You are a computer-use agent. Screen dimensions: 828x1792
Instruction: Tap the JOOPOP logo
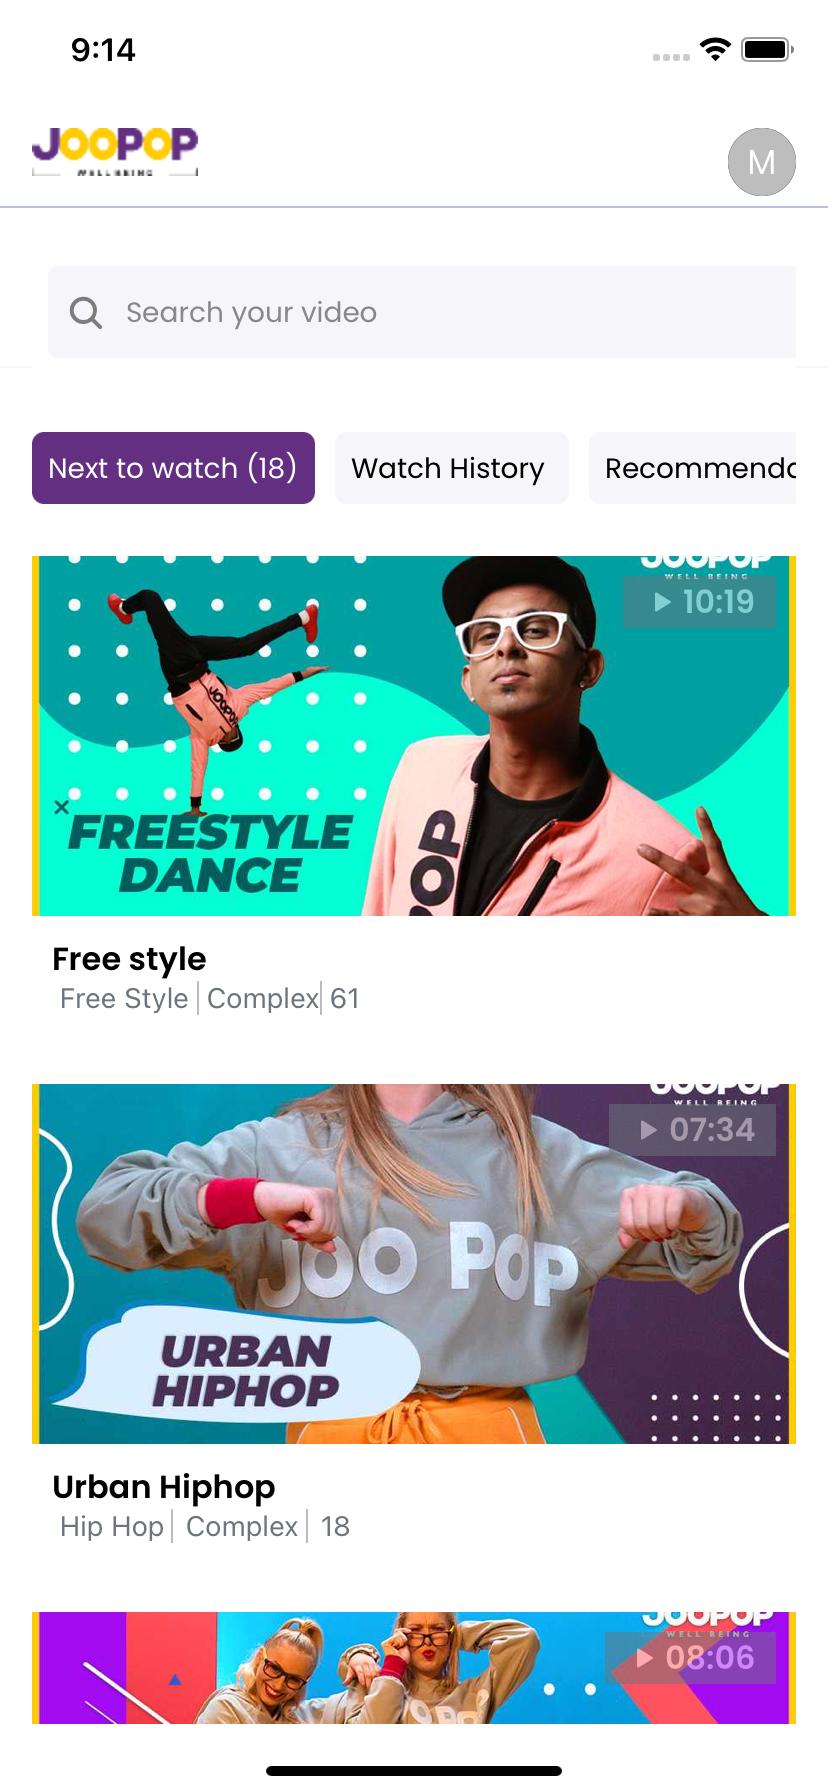115,151
